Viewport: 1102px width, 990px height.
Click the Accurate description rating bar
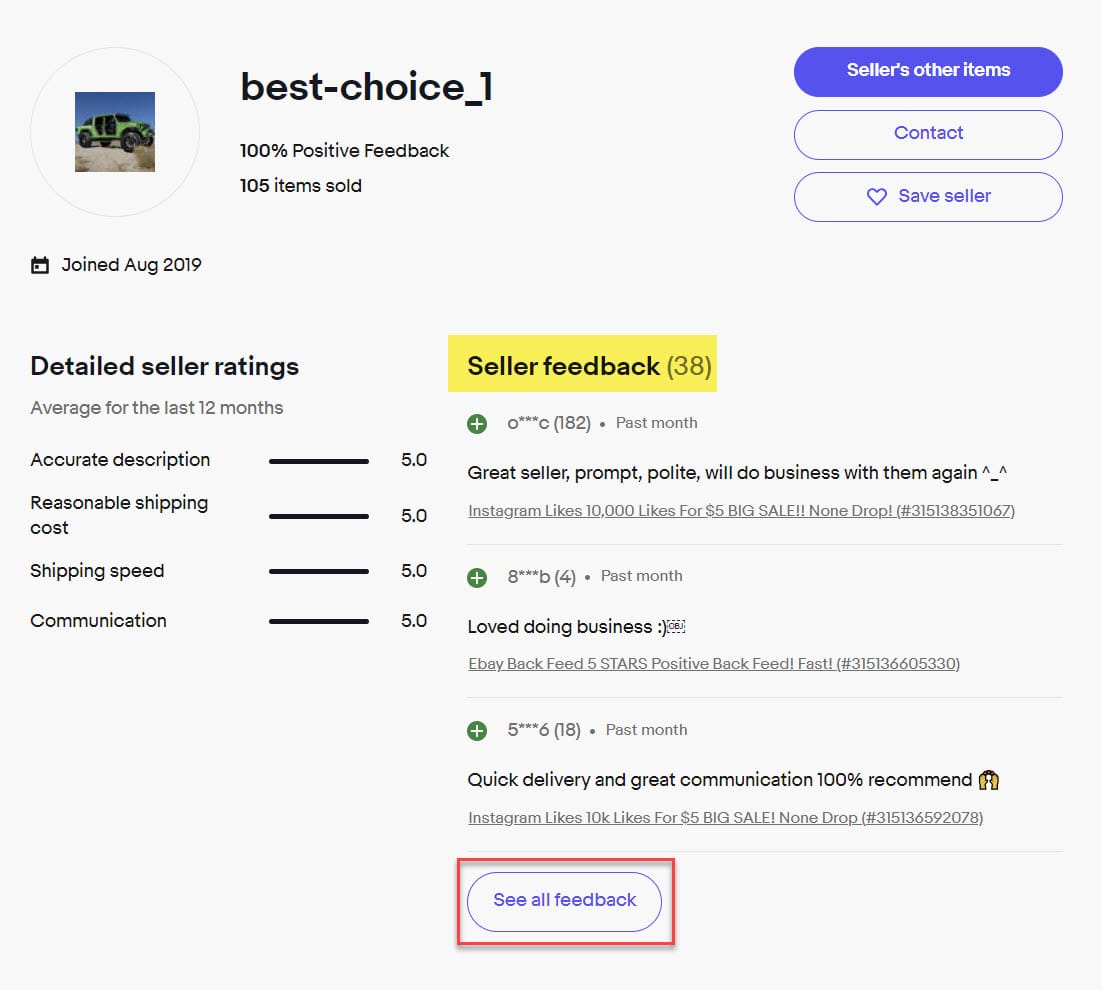pos(318,461)
